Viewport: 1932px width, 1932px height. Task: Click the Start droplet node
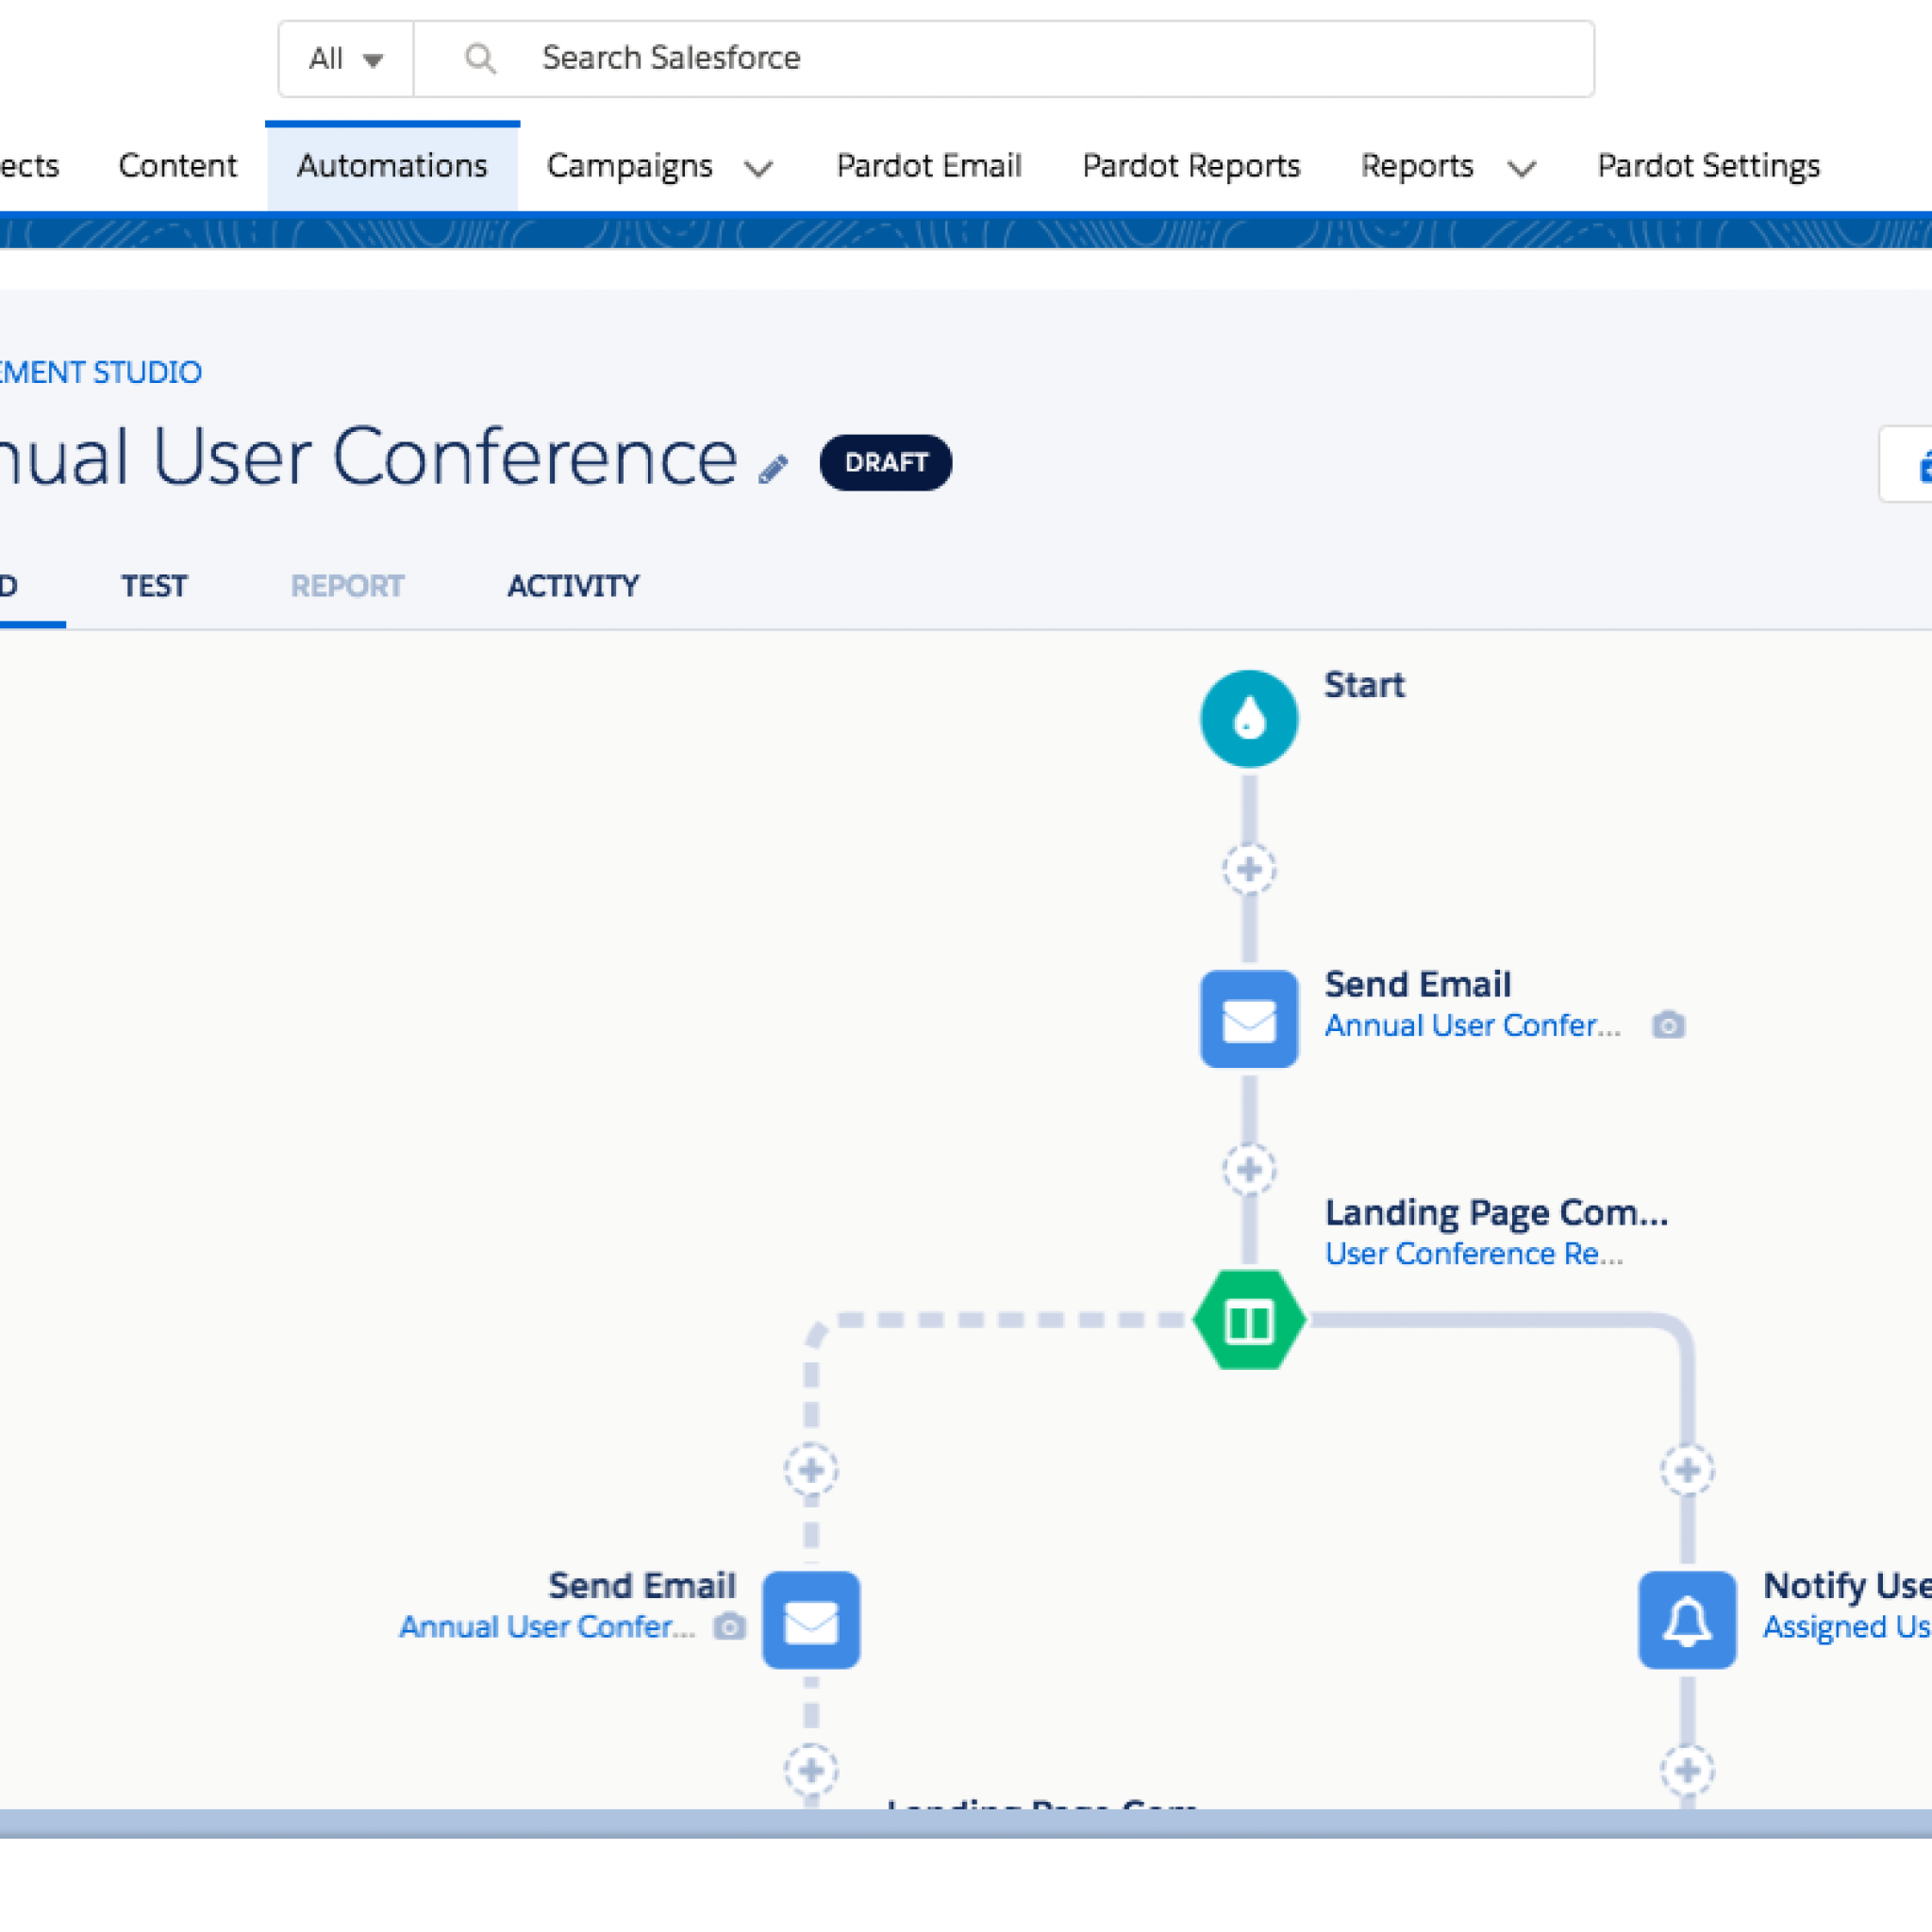click(x=1249, y=718)
